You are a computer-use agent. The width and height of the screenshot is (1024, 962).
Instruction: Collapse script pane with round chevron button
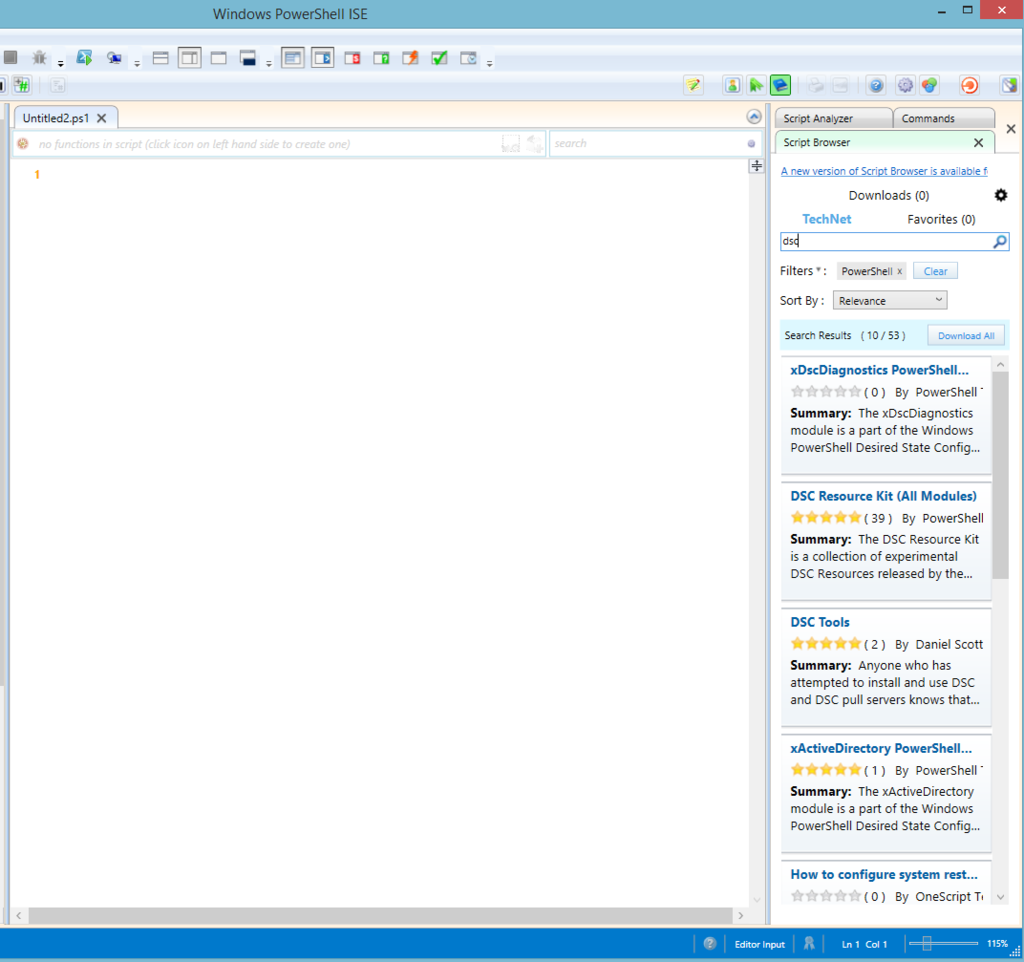coord(754,116)
